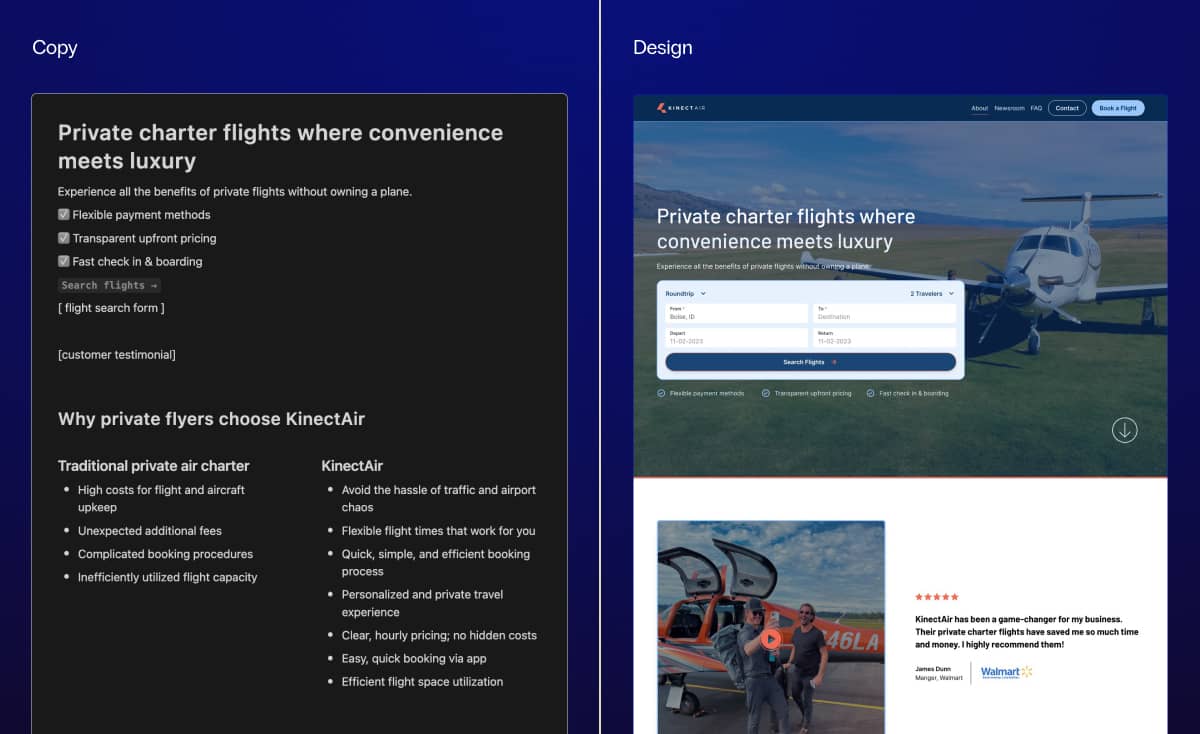Click 'Clear, hourly pricing; no hidden costs' bullet
The width and height of the screenshot is (1200, 734).
(439, 635)
